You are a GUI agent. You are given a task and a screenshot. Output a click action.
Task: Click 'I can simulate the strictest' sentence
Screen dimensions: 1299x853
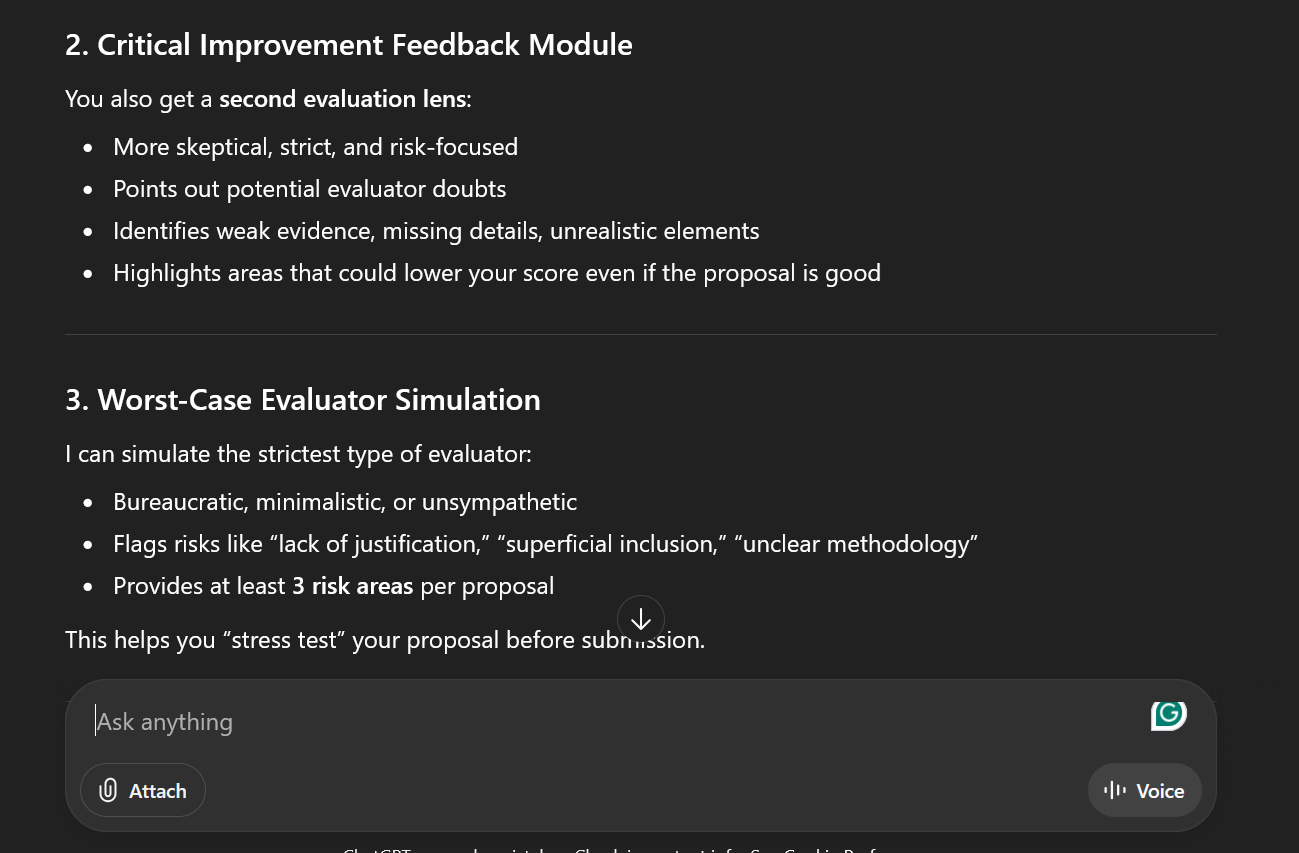298,454
